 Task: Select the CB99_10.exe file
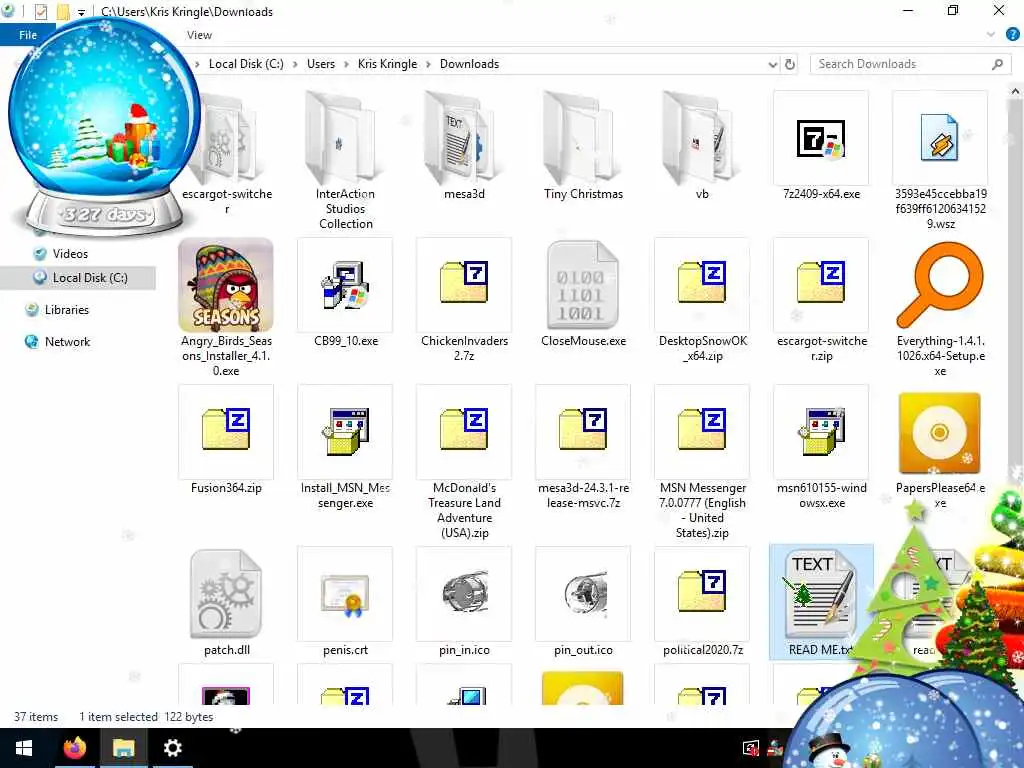345,293
